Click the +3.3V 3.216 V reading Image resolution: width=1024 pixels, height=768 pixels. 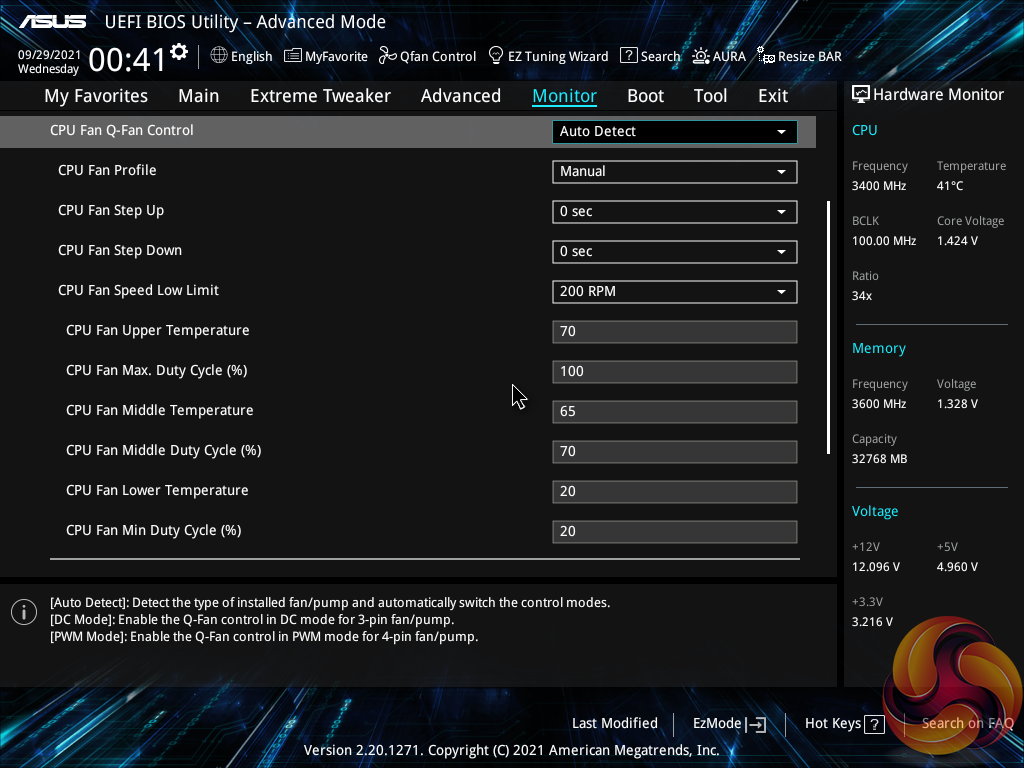872,622
